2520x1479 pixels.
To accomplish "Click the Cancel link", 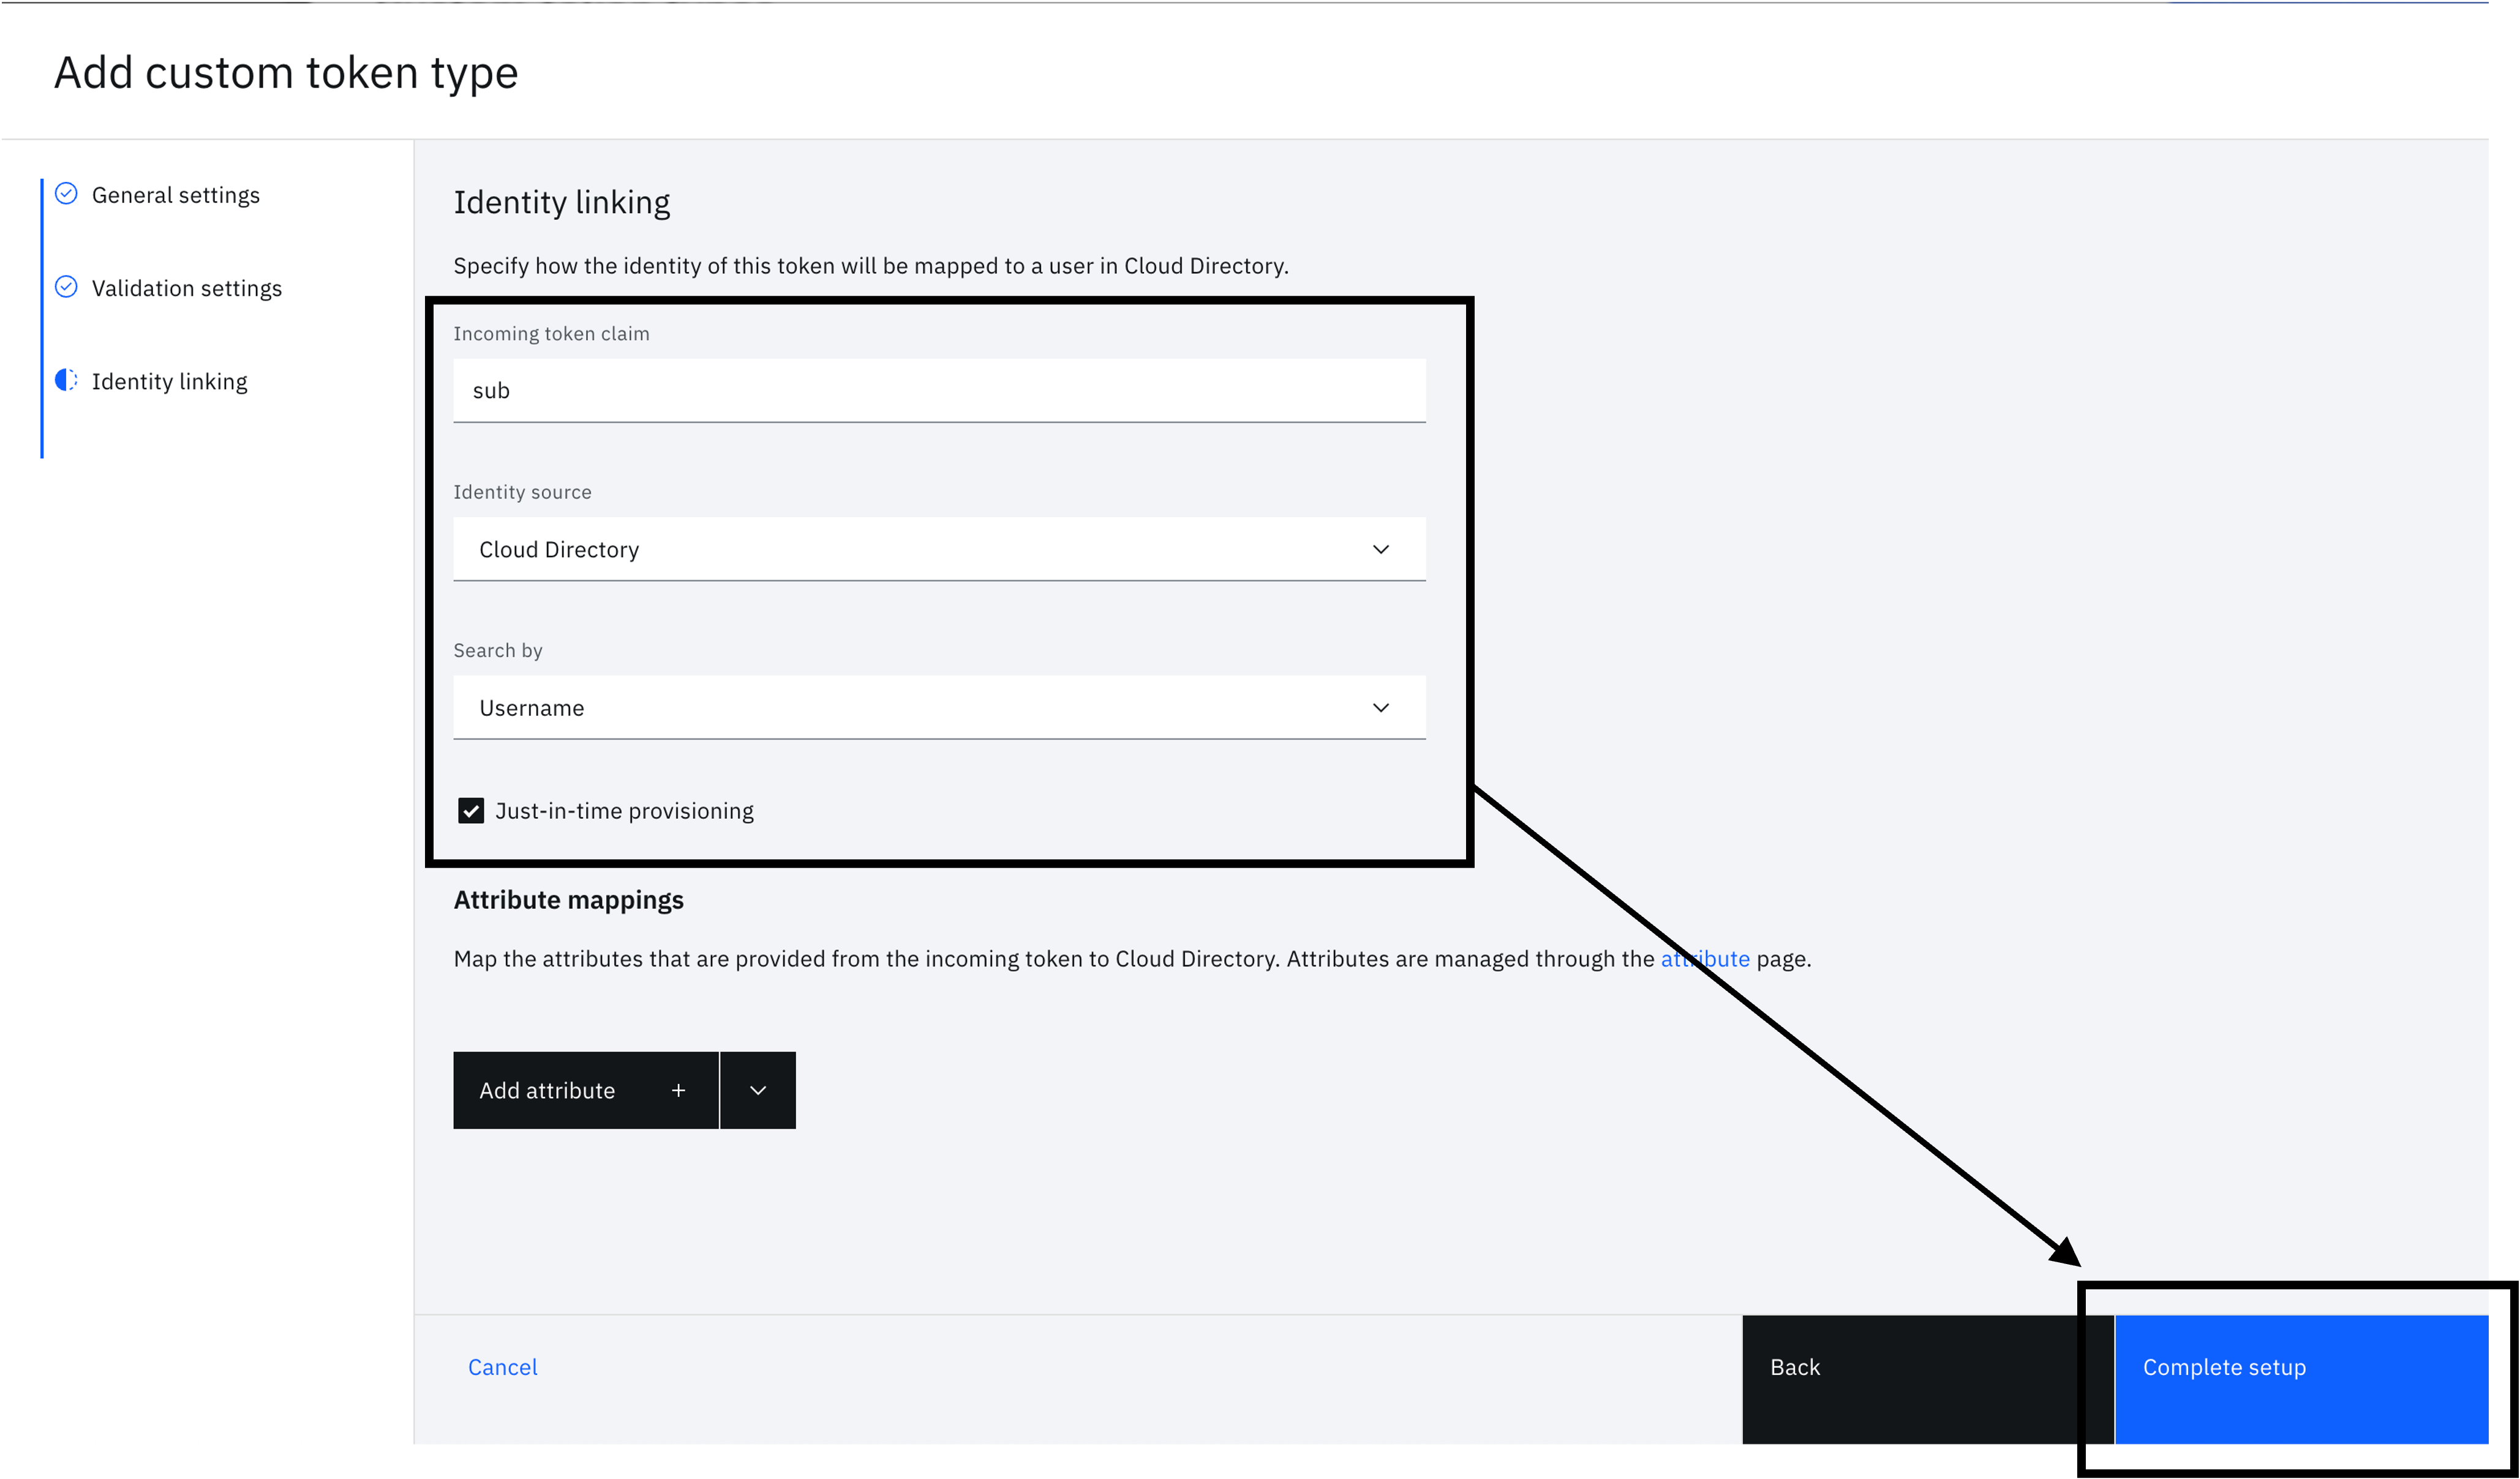I will (502, 1367).
